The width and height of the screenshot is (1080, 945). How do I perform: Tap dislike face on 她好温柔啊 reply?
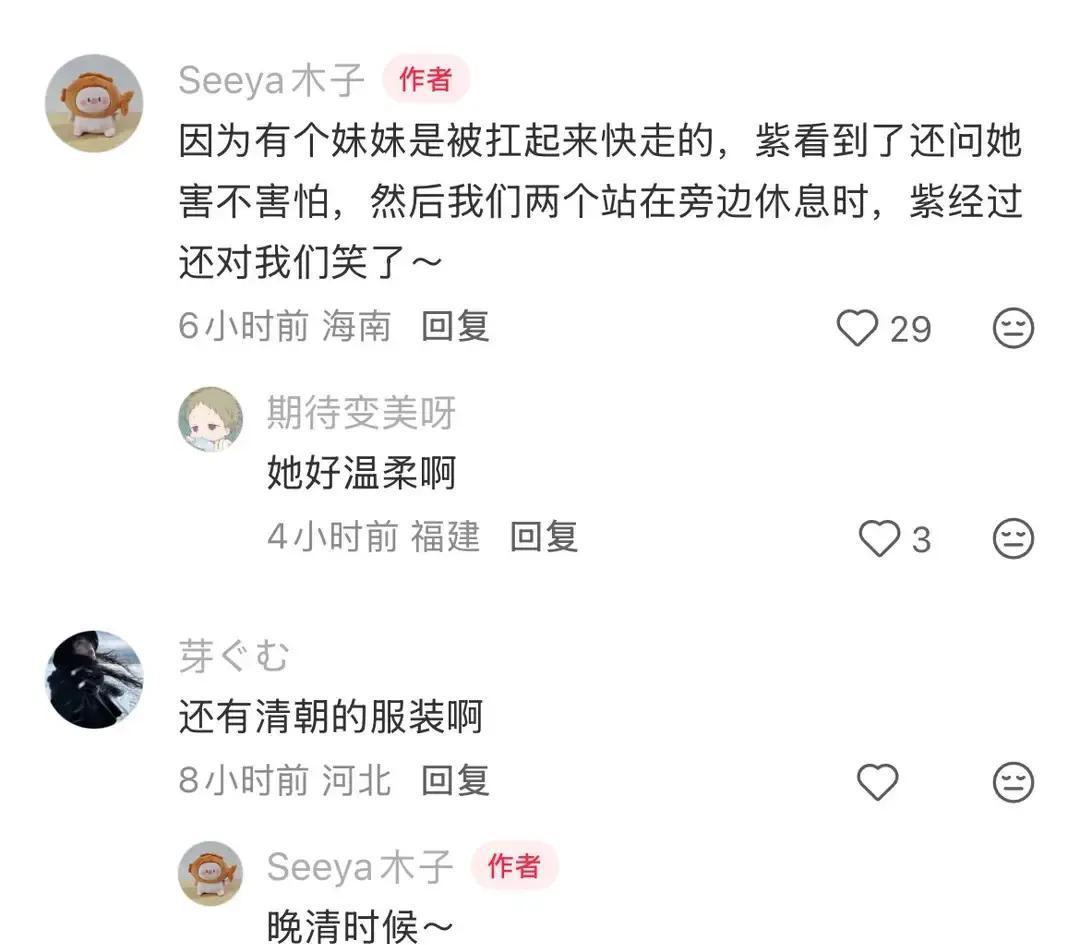pyautogui.click(x=1013, y=538)
